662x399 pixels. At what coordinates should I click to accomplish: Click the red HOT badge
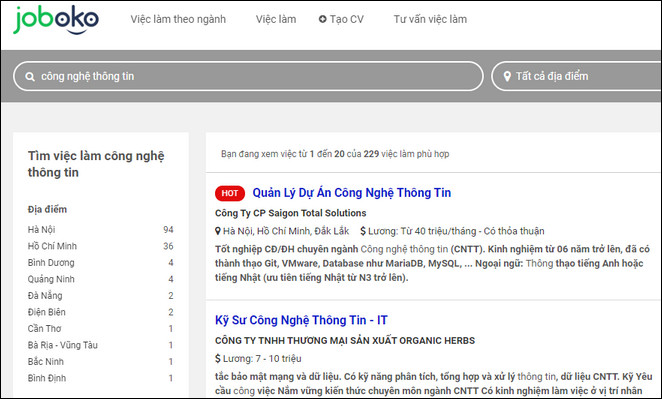(230, 193)
